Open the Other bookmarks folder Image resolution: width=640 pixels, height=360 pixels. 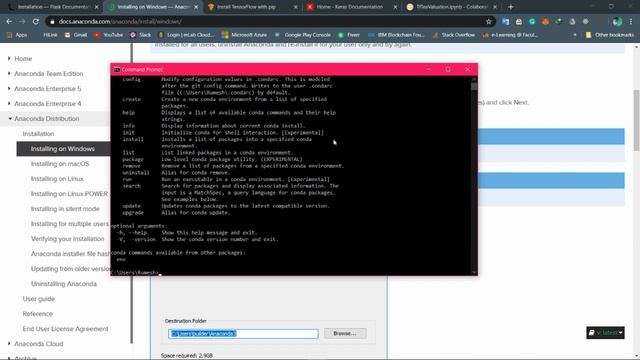coord(610,35)
